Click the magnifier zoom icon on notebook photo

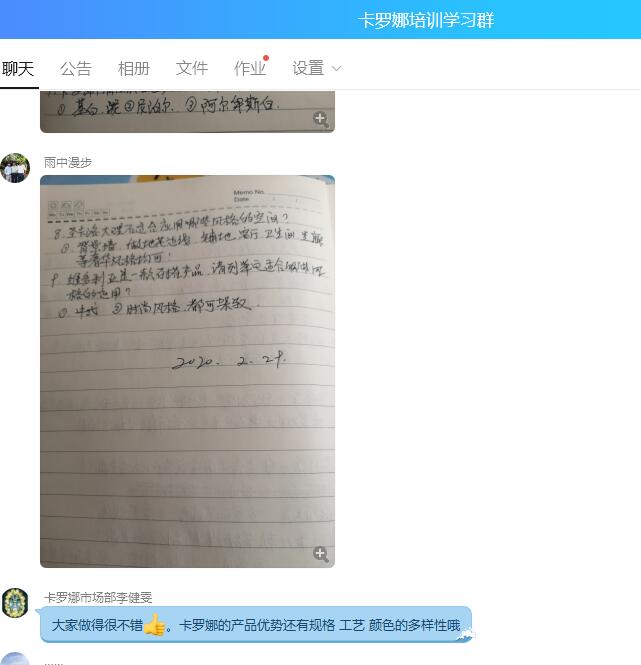[x=321, y=554]
